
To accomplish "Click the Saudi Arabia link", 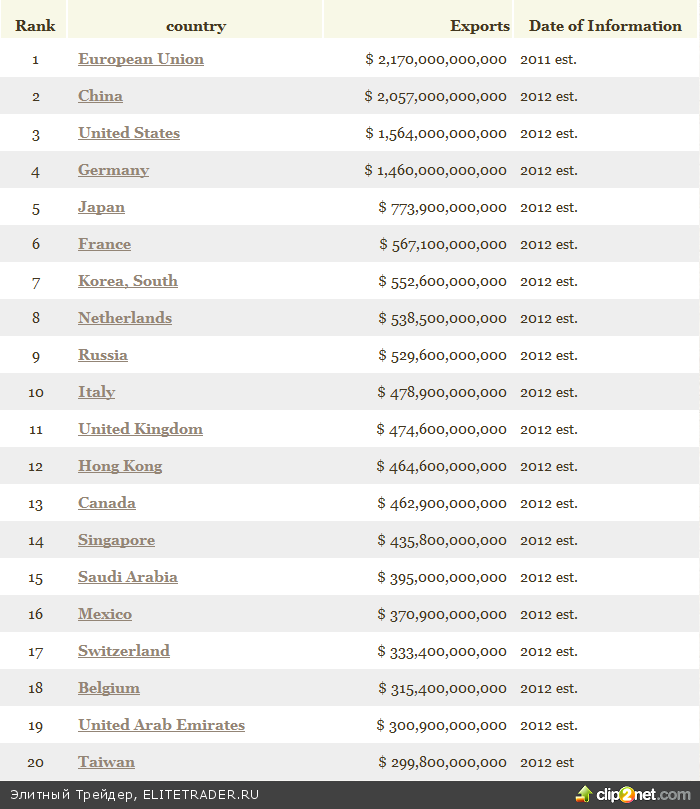I will [x=128, y=577].
